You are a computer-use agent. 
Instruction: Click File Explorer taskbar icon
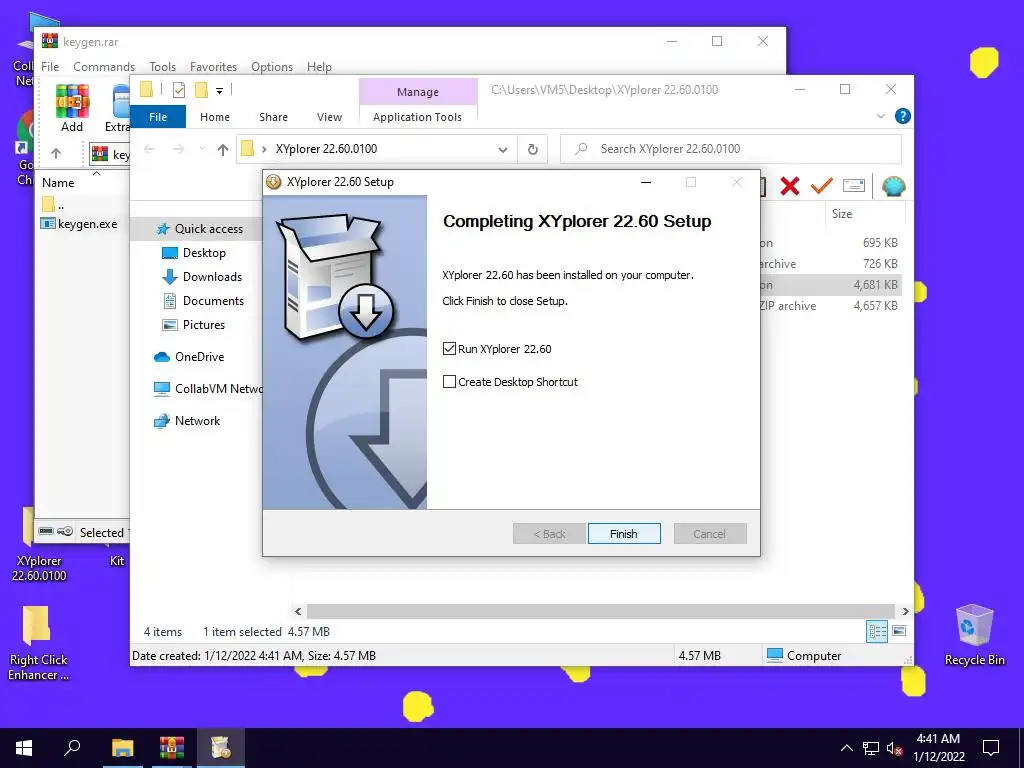click(122, 748)
